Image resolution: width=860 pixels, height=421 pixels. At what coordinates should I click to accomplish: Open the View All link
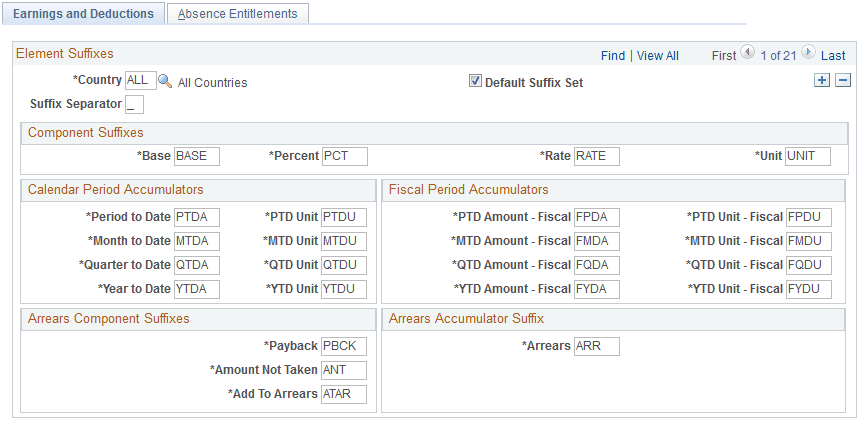point(658,56)
